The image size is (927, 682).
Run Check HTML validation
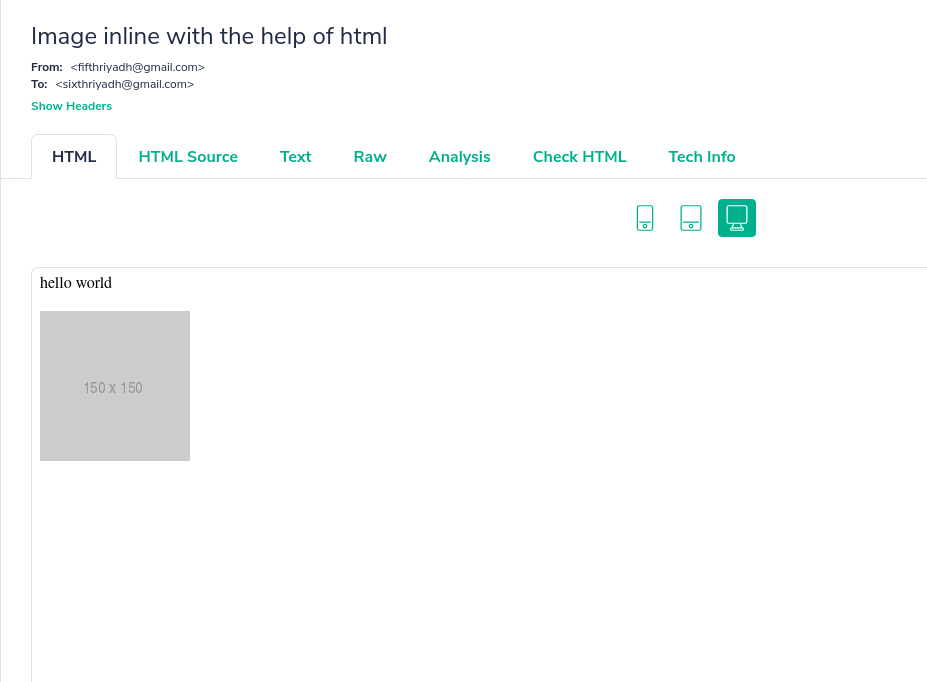tap(579, 157)
